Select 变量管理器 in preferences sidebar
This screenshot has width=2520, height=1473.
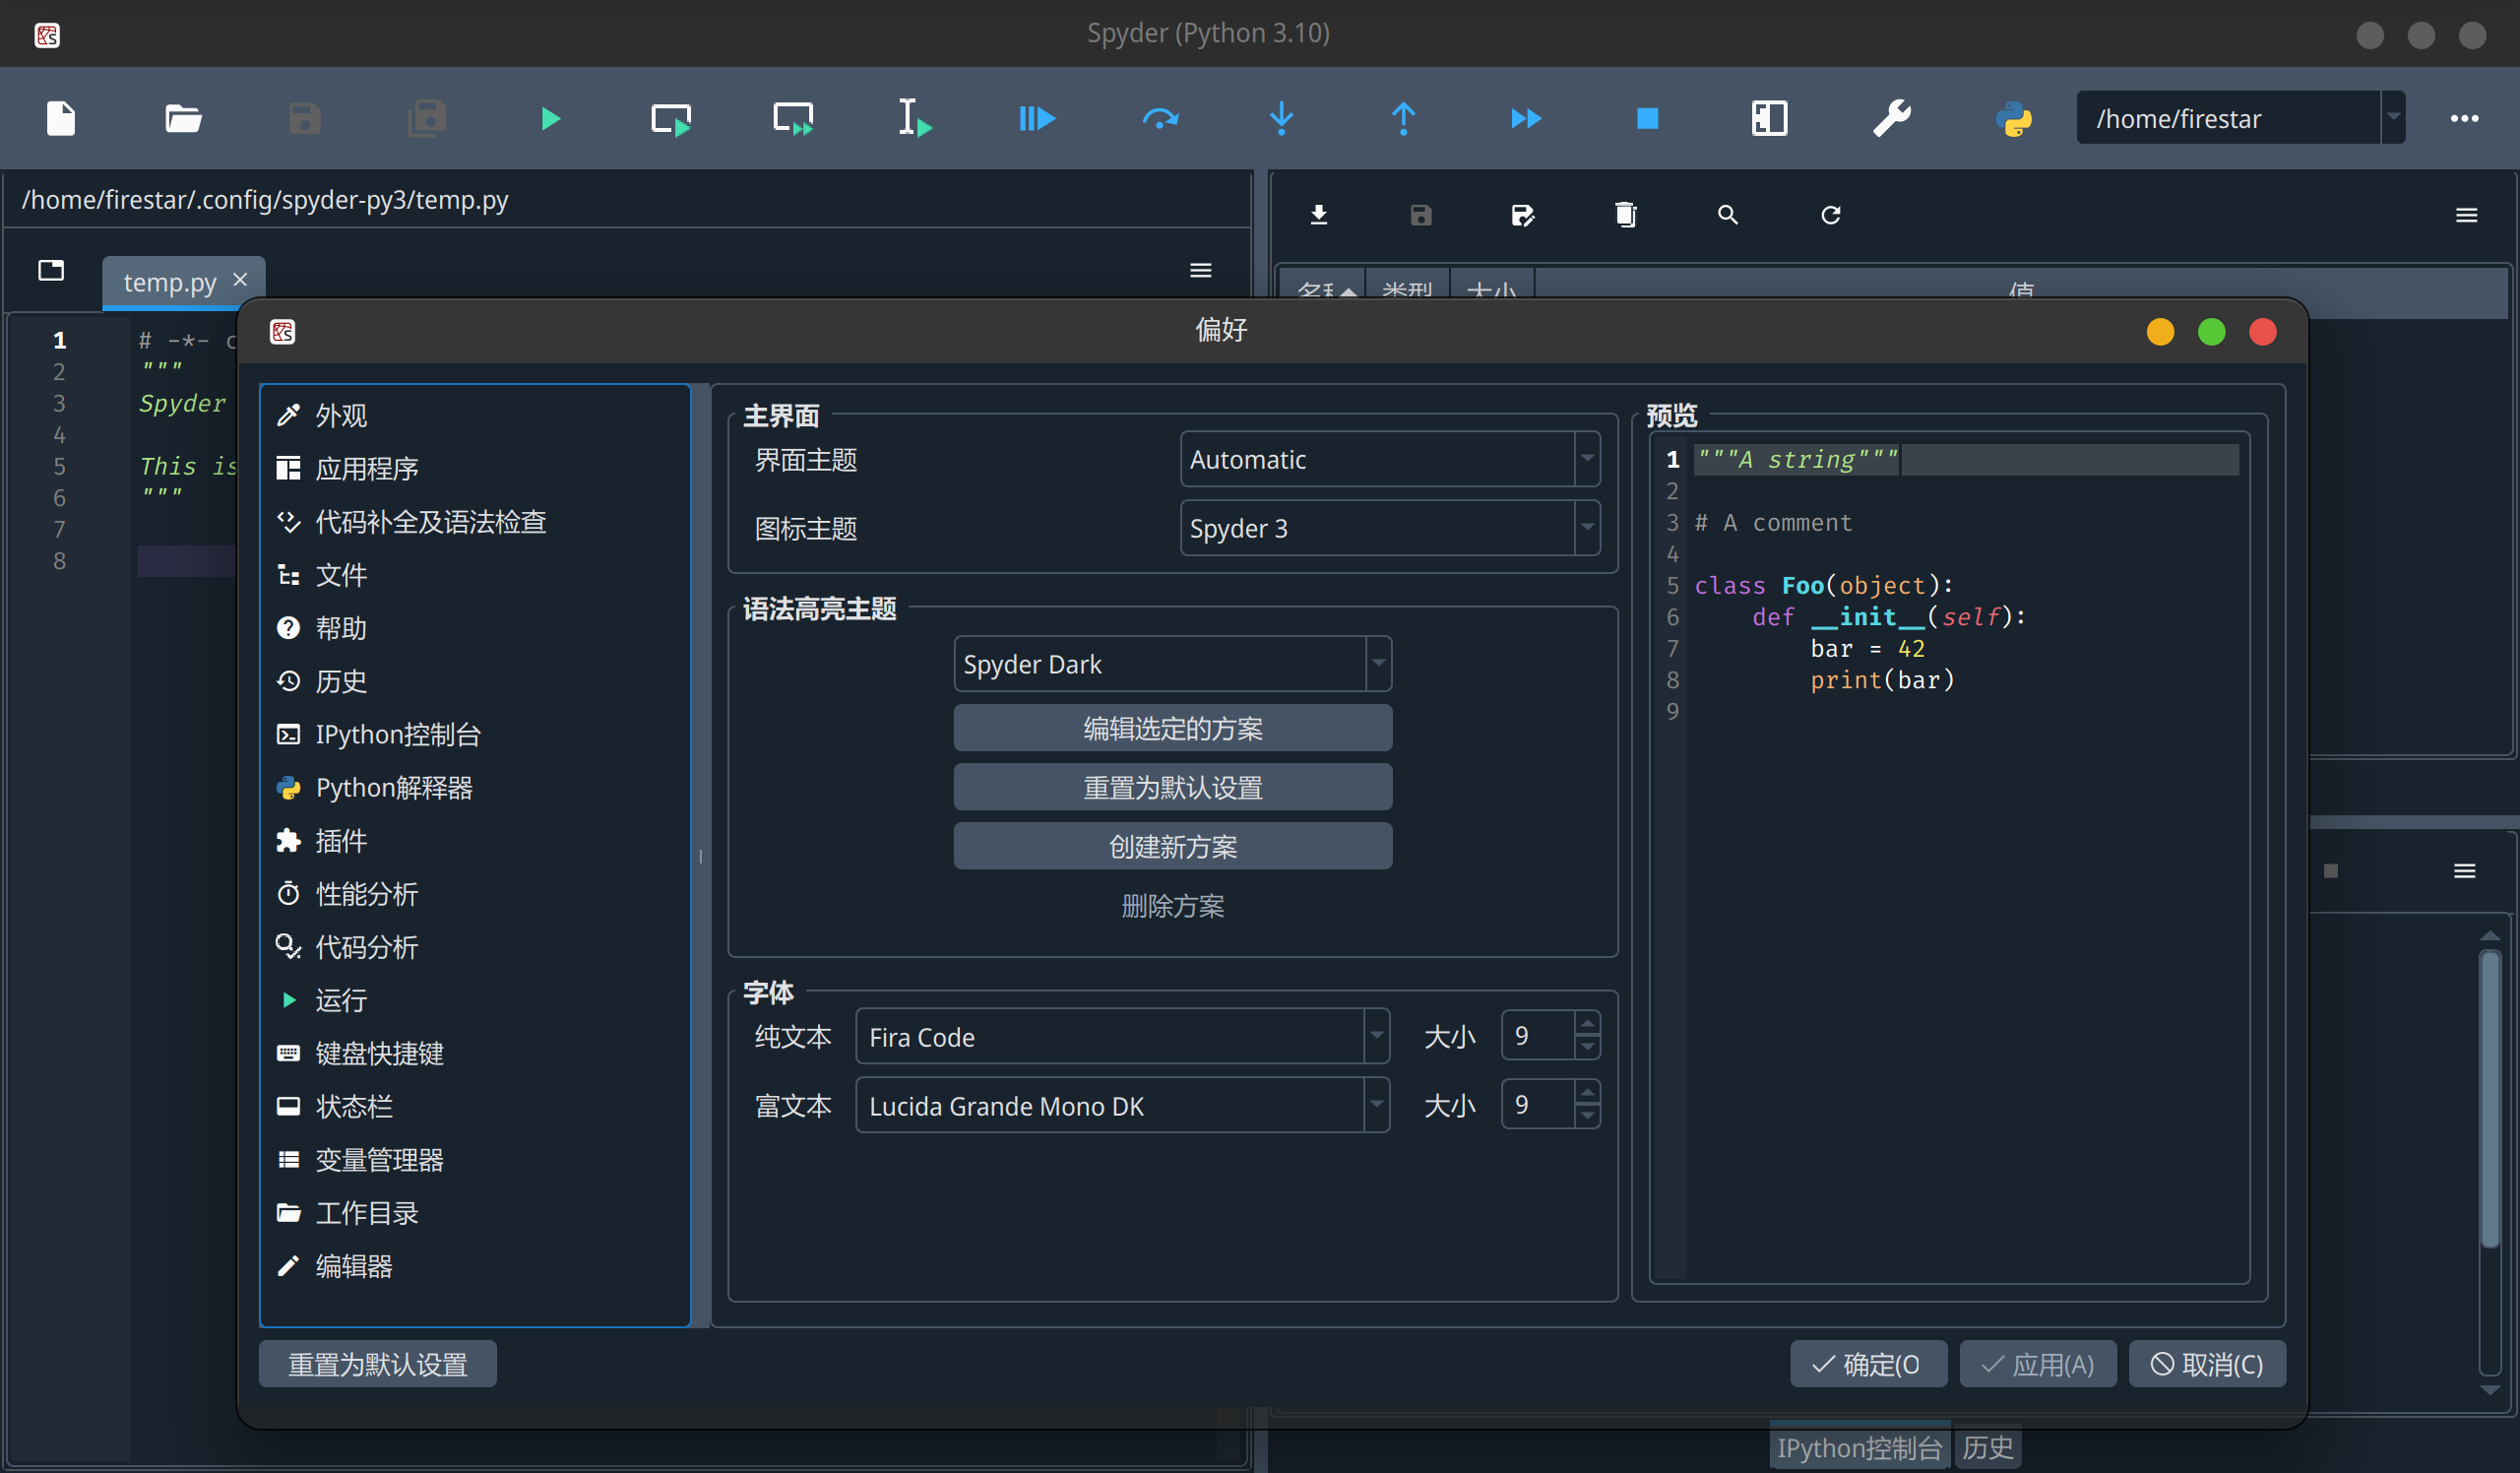pos(474,1159)
